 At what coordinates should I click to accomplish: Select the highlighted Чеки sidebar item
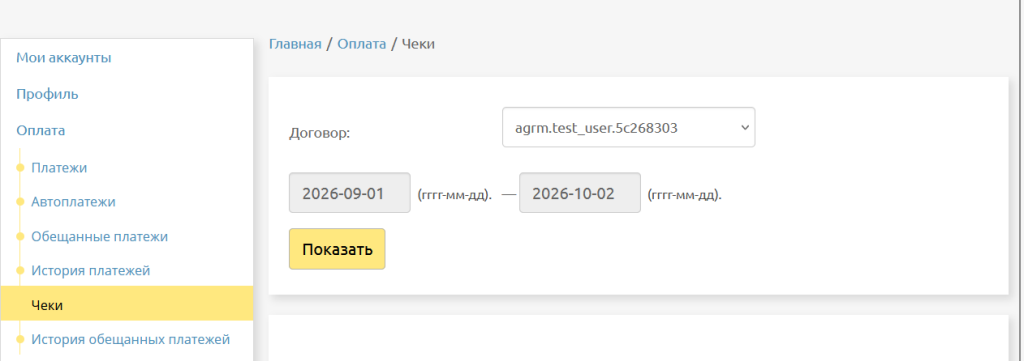click(127, 305)
